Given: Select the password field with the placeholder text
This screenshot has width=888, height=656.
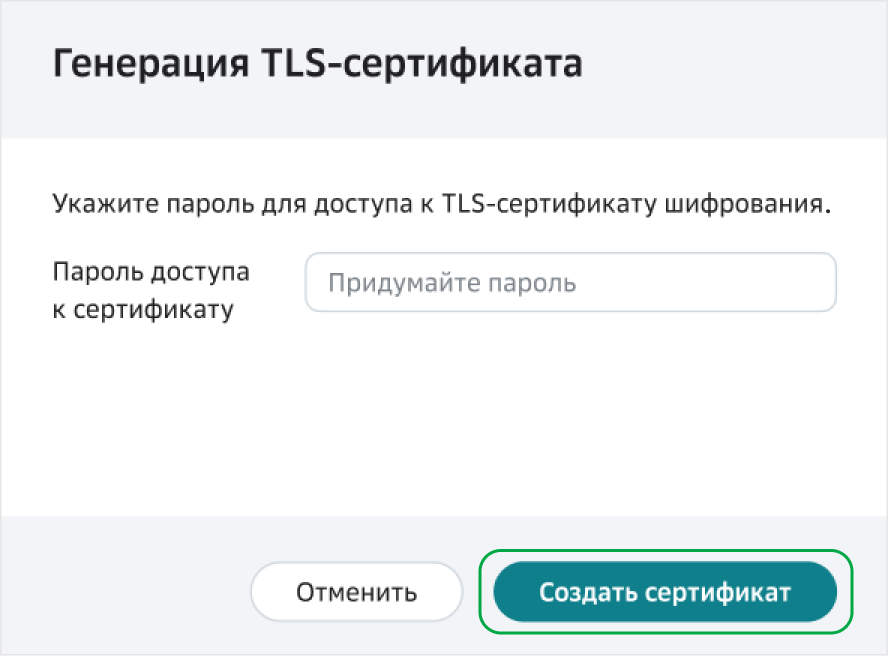Looking at the screenshot, I should [x=570, y=282].
